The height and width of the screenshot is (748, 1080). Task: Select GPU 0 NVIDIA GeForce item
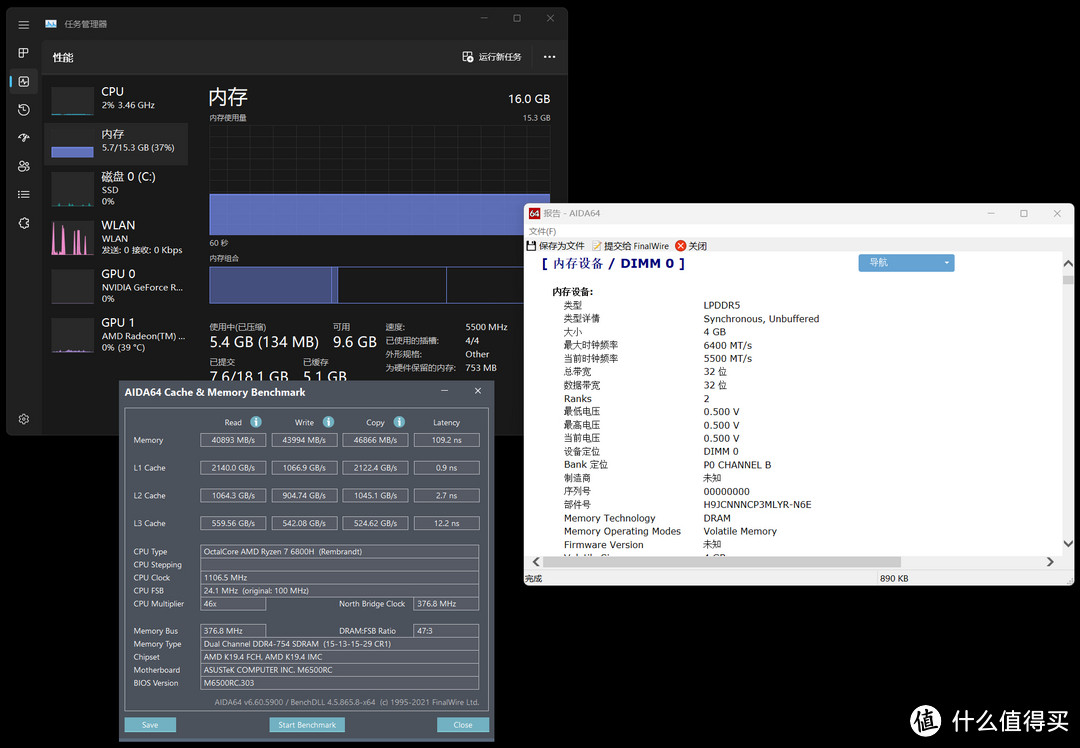[x=116, y=285]
